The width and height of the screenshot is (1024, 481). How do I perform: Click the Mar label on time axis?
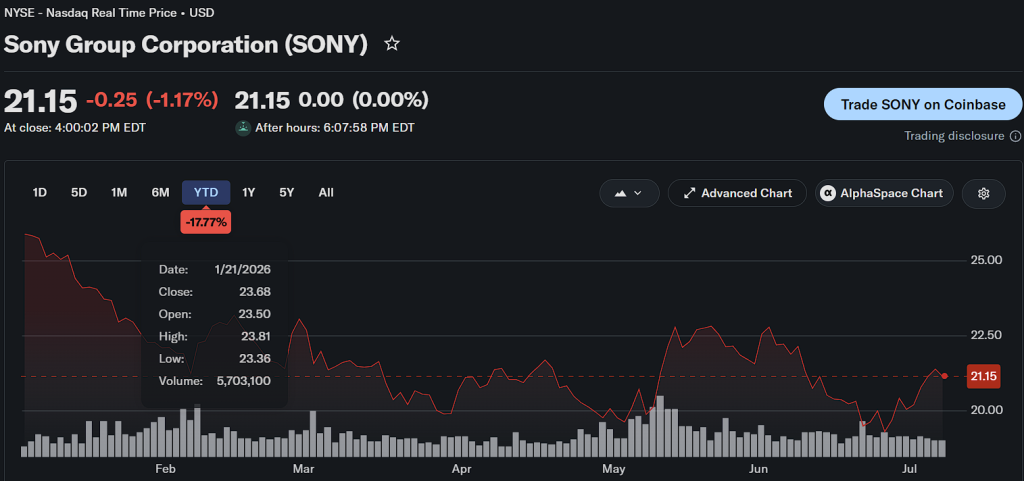304,469
